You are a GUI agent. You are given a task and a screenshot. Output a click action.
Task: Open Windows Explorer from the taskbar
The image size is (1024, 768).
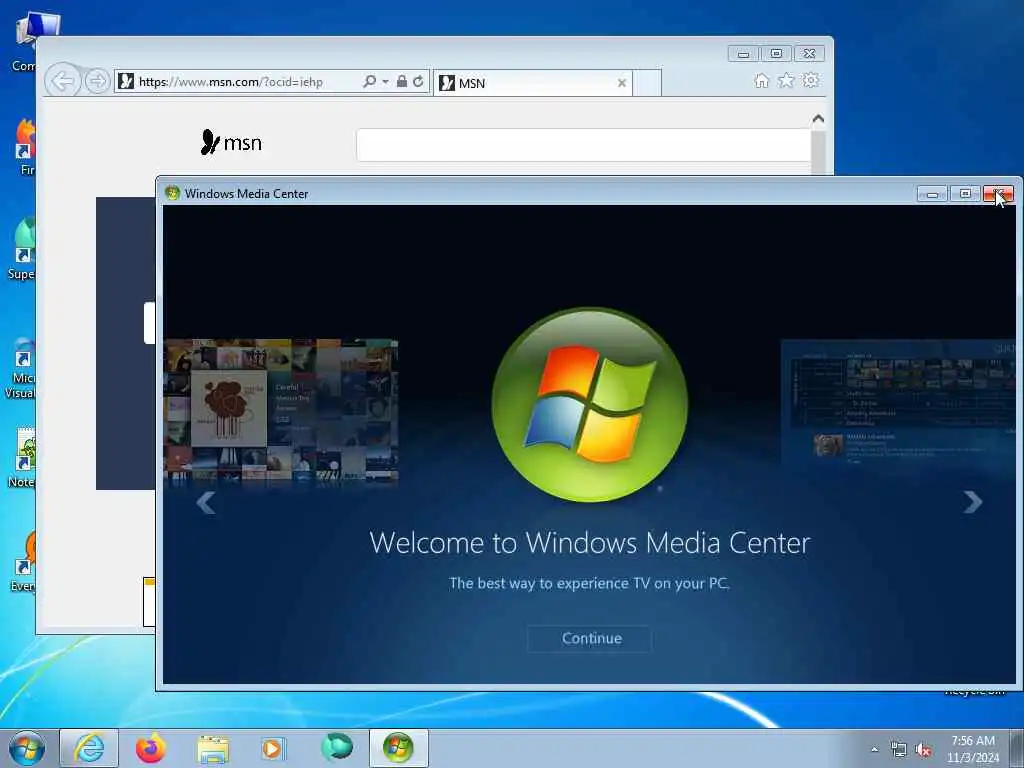[x=213, y=749]
